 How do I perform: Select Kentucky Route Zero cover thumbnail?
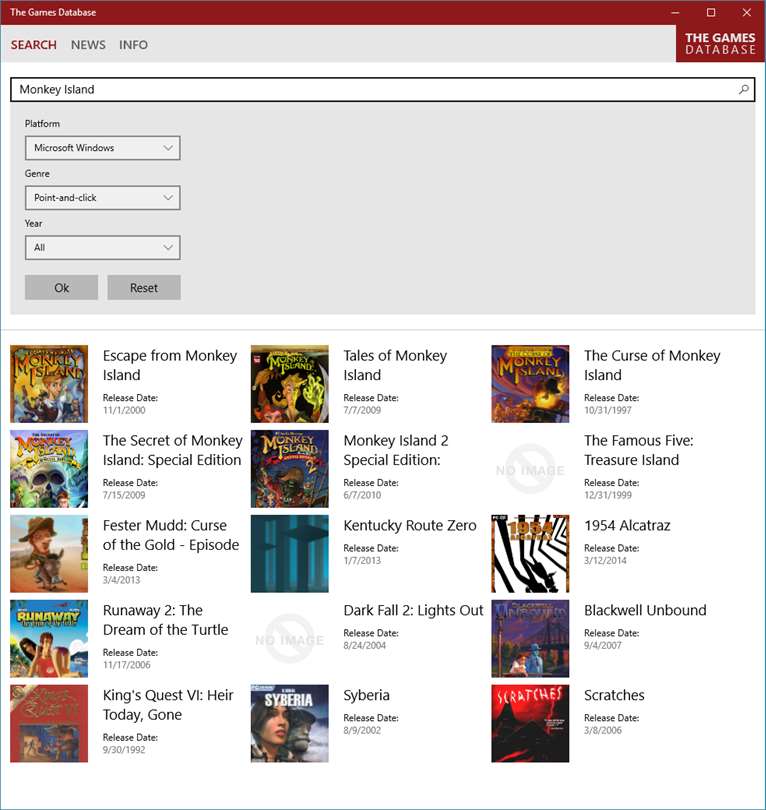tap(290, 553)
